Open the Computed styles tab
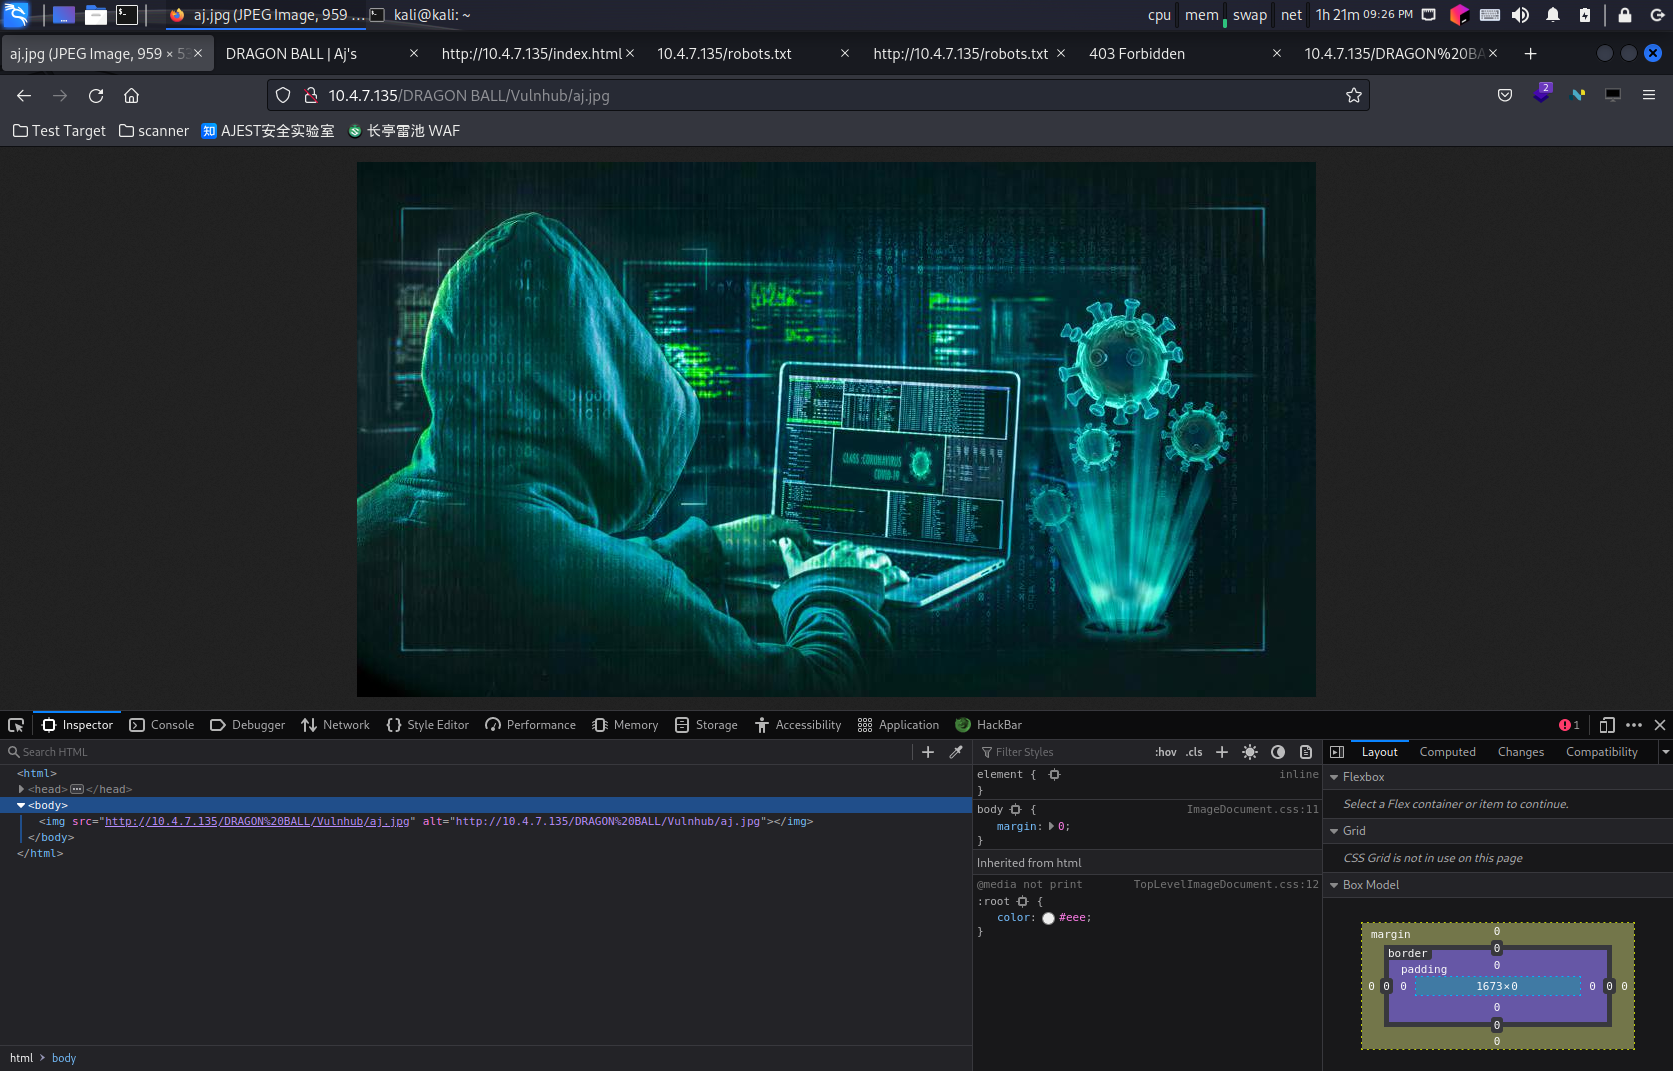1673x1071 pixels. point(1447,752)
